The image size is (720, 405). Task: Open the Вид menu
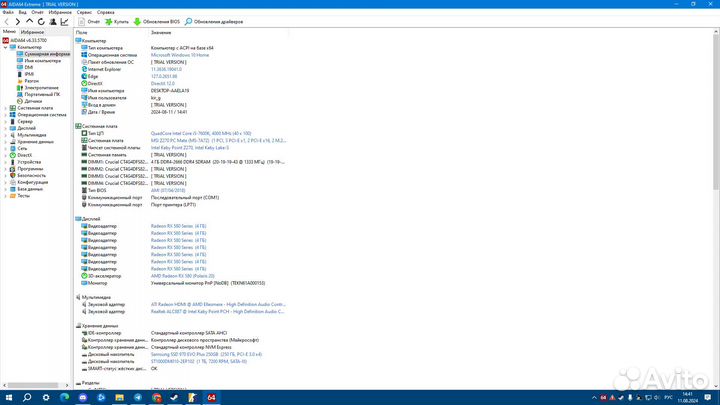pos(22,12)
